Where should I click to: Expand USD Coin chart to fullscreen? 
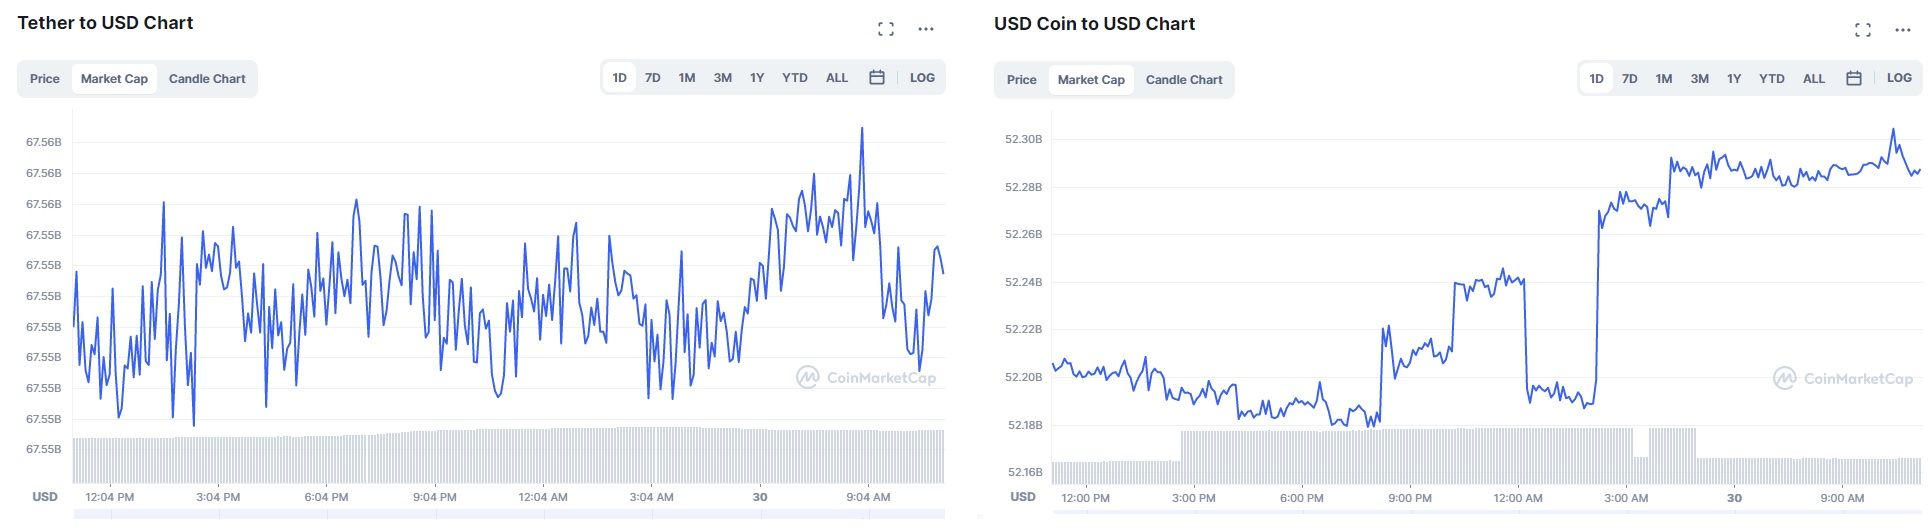tap(1863, 30)
